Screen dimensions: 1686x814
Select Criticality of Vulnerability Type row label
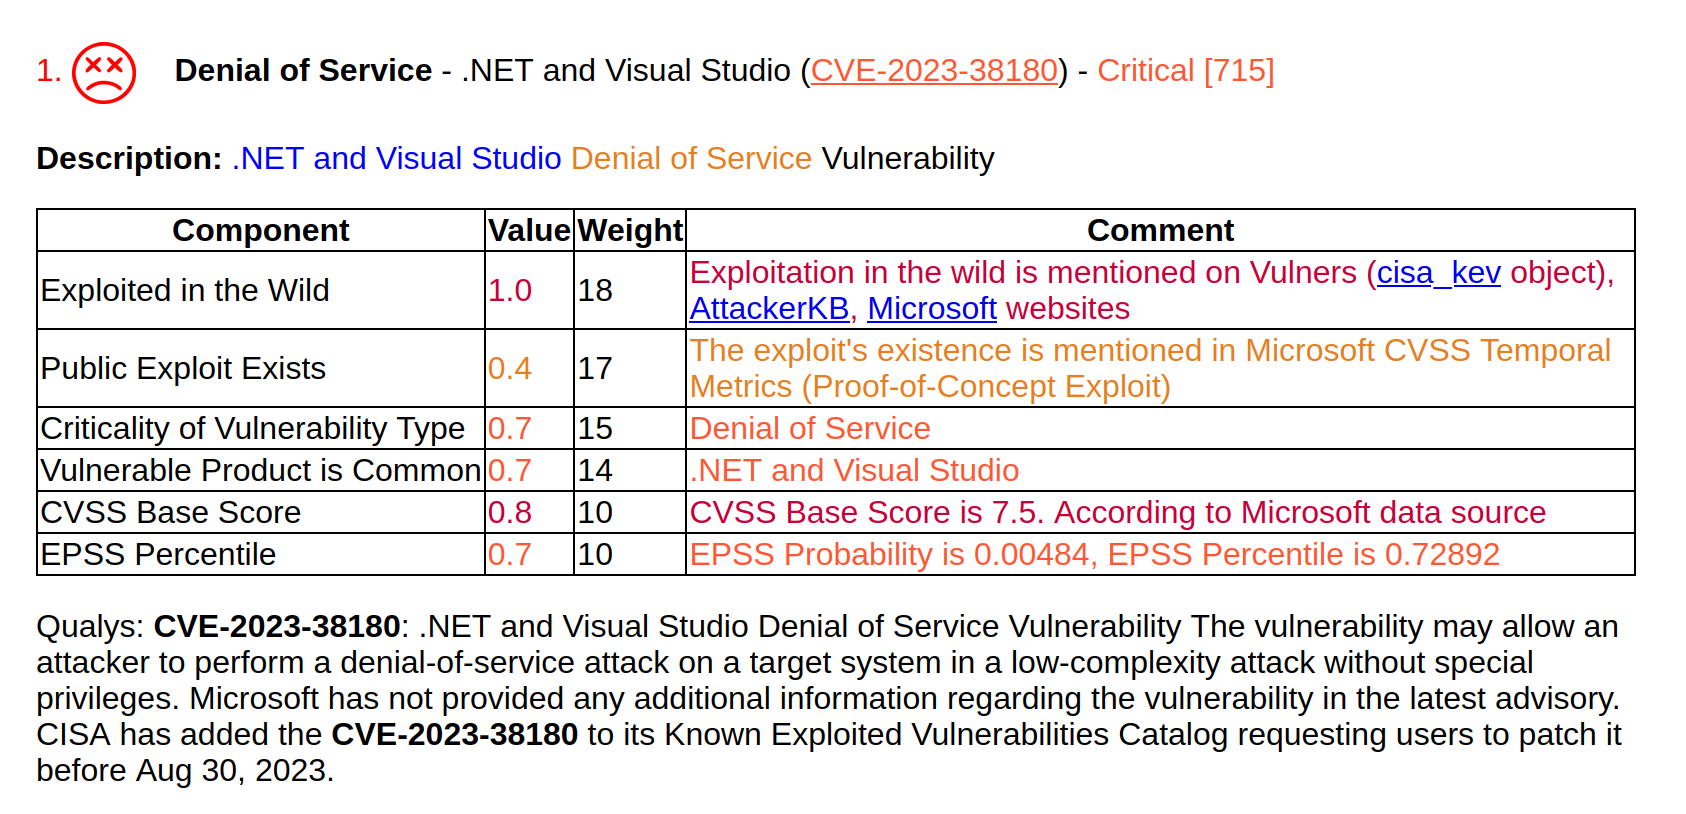point(252,429)
